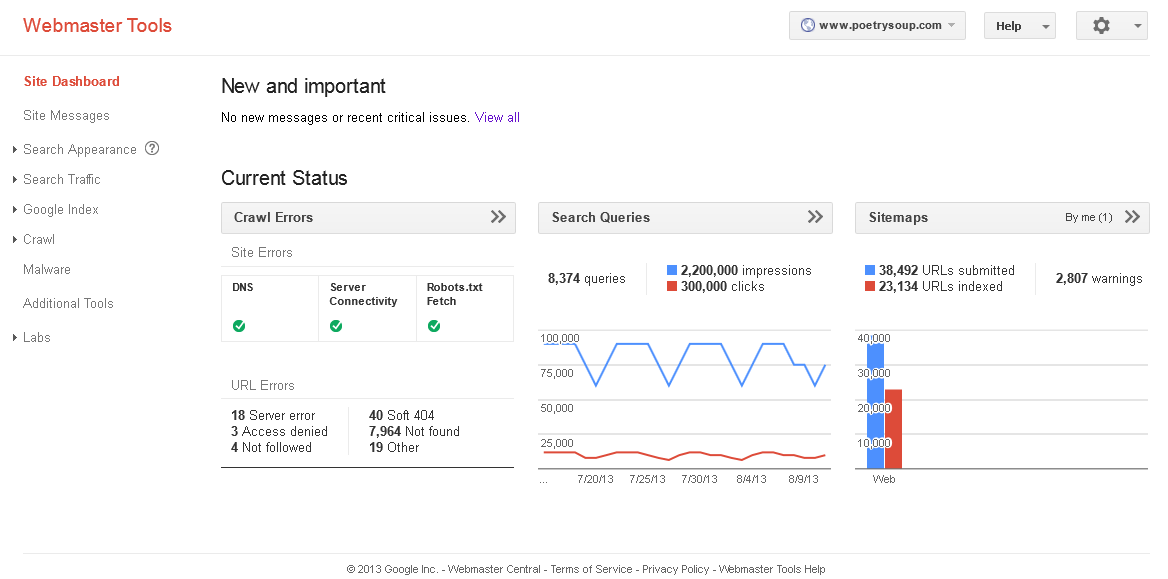Click the Sitemaps double-arrow icon
1168x579 pixels.
(x=1132, y=217)
